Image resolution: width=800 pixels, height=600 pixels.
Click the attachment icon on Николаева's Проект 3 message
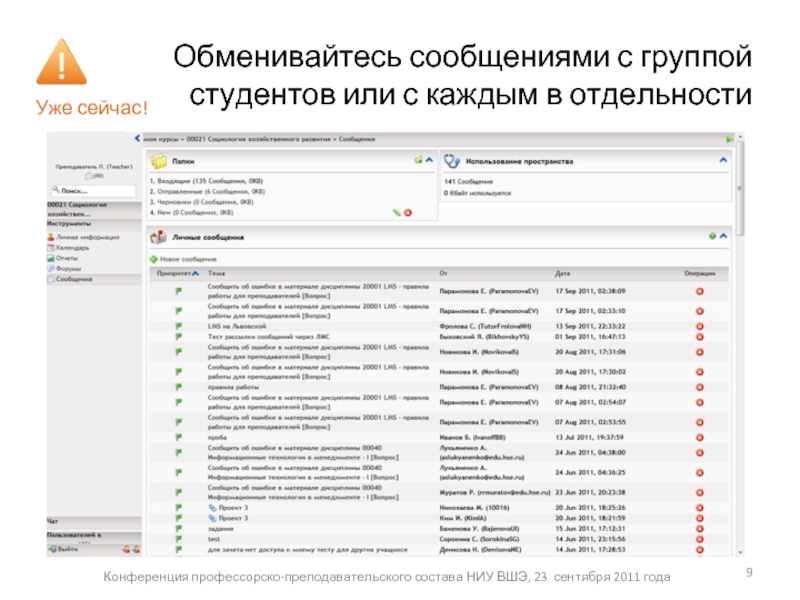(212, 508)
